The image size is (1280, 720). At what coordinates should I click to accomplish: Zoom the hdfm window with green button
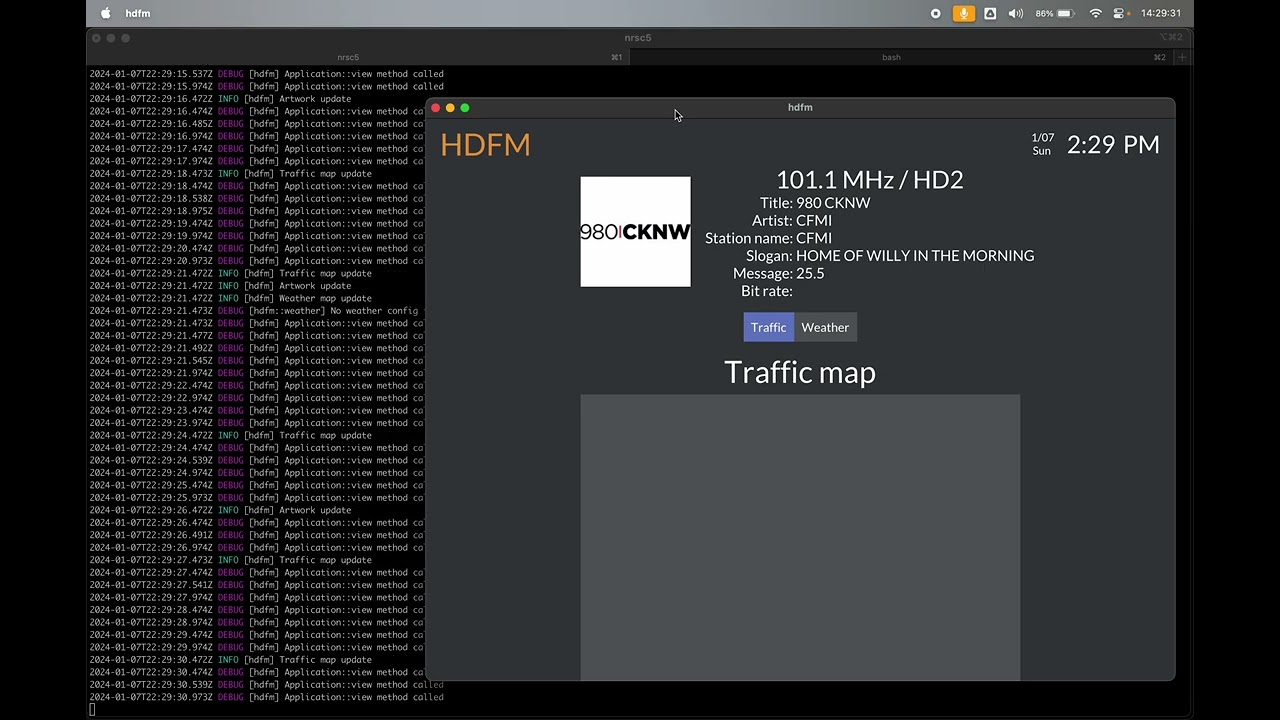[465, 108]
